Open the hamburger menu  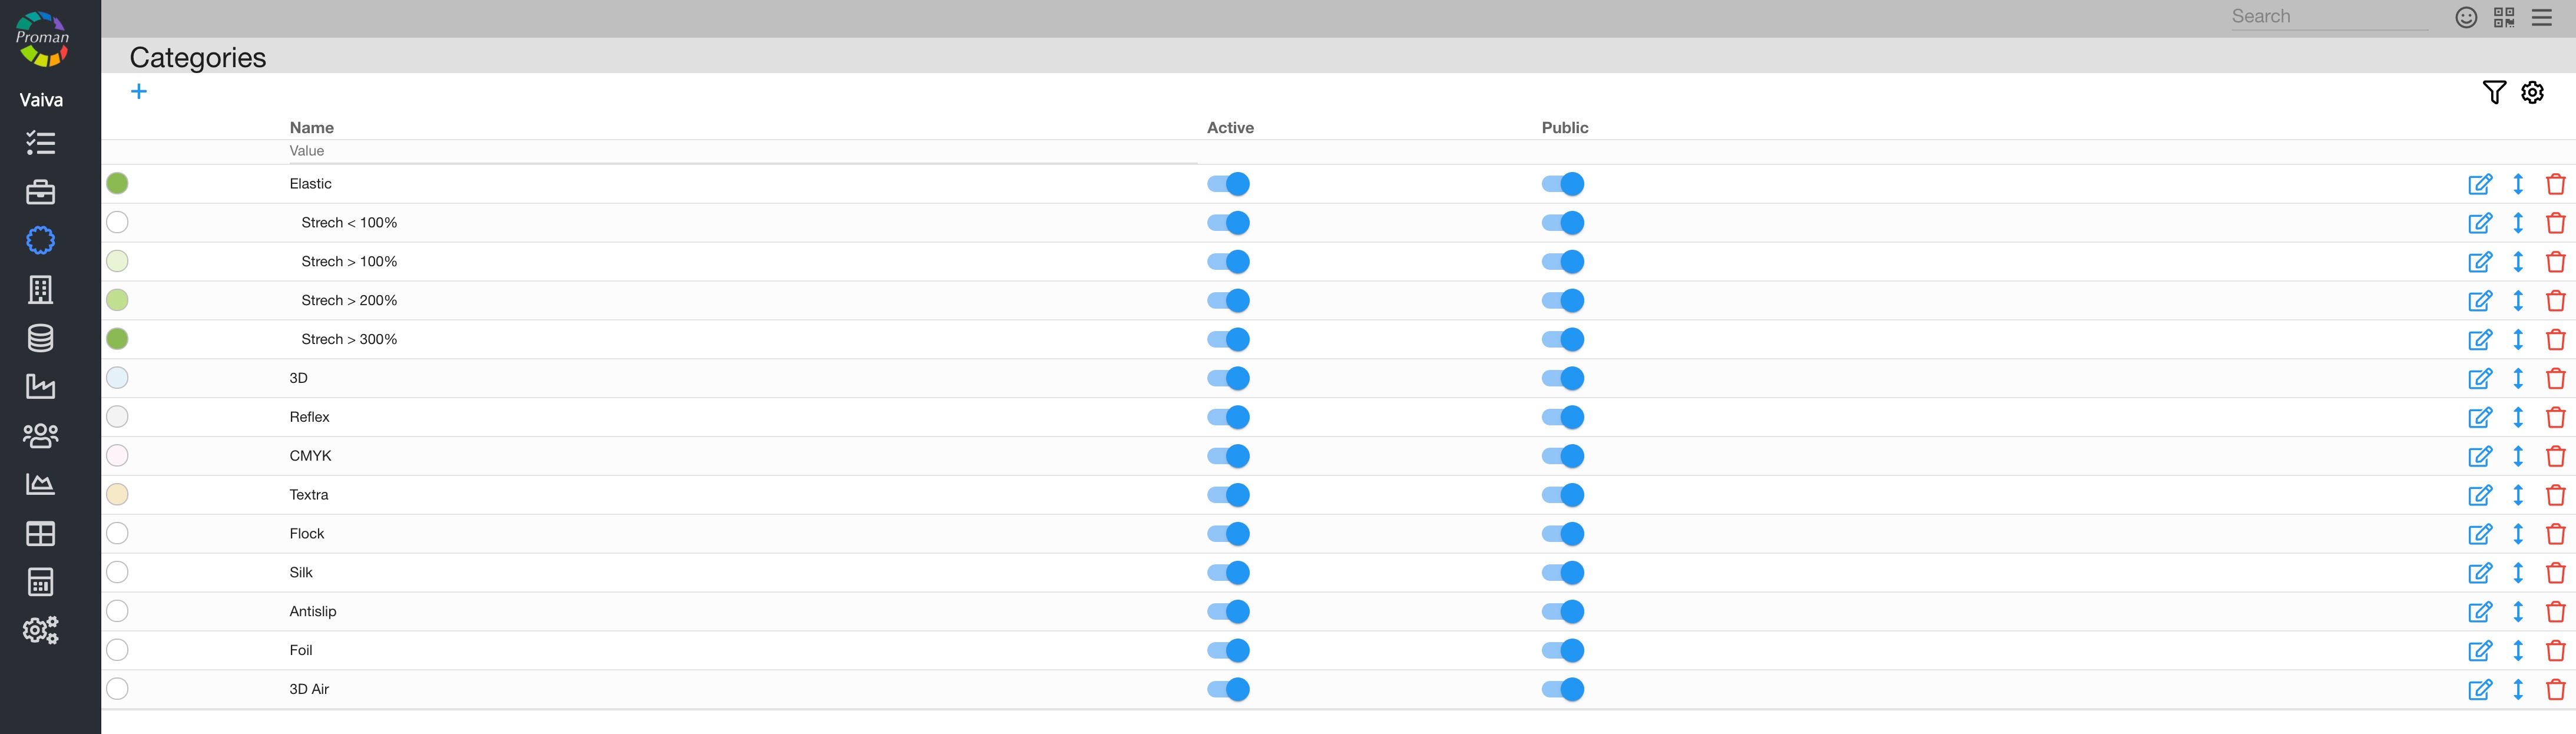coord(2542,17)
